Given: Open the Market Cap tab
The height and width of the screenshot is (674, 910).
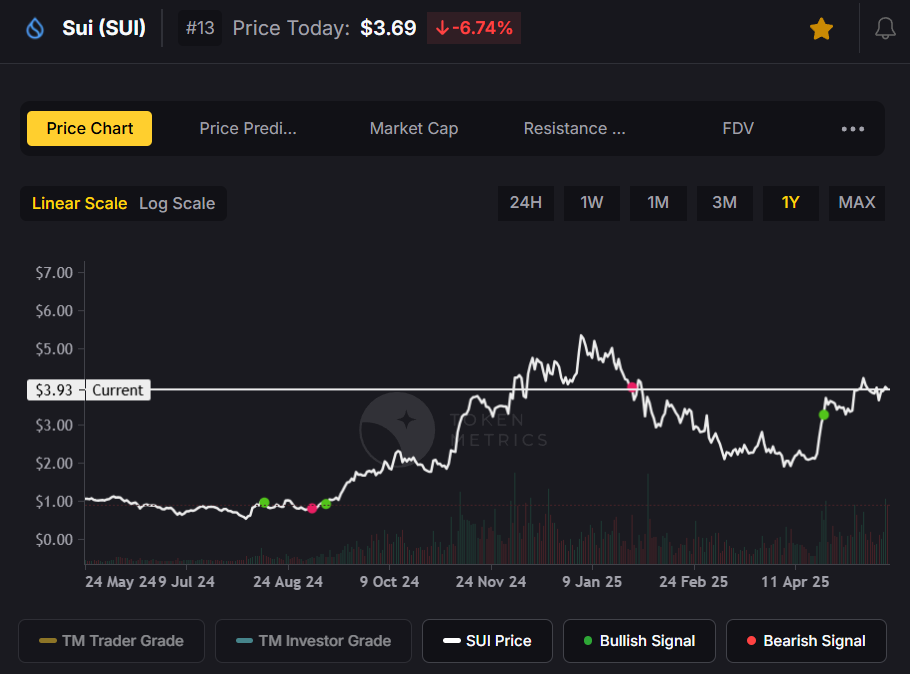Looking at the screenshot, I should (414, 128).
